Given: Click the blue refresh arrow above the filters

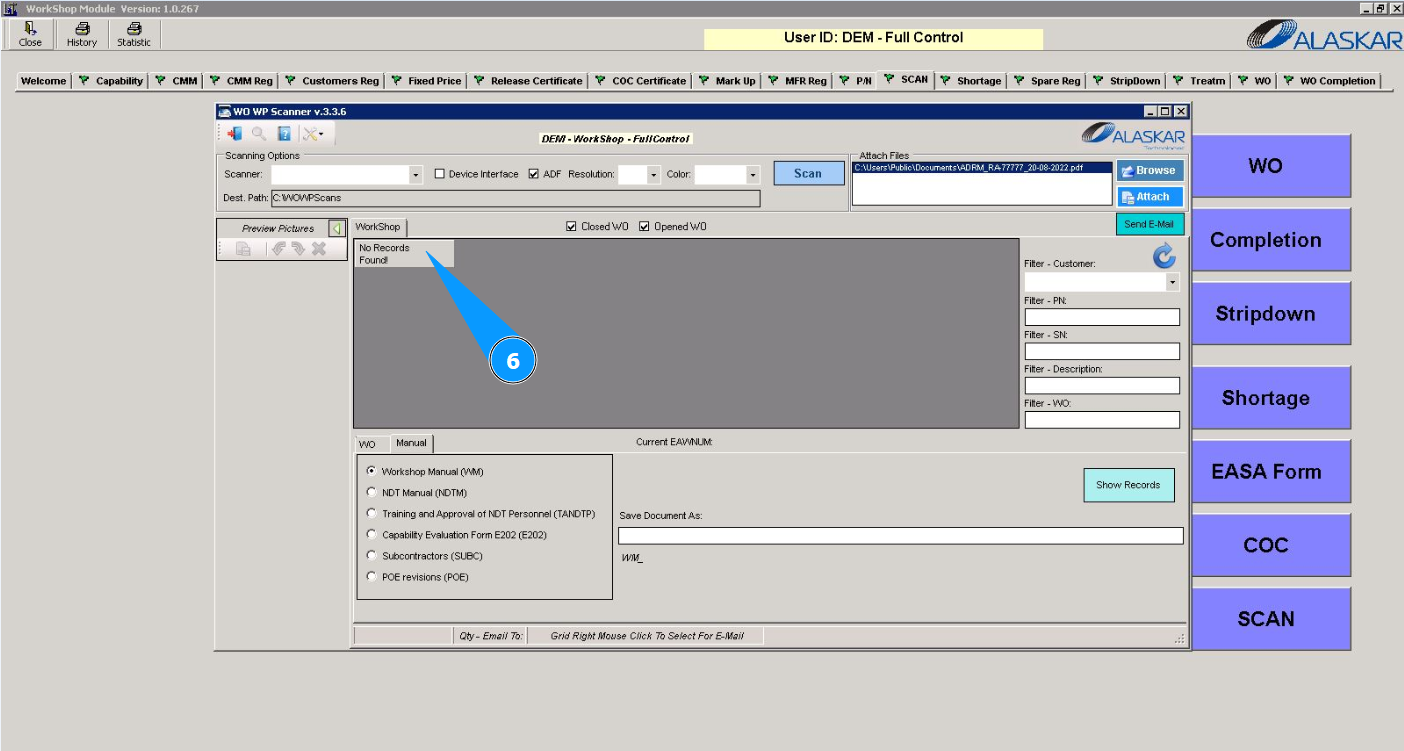Looking at the screenshot, I should pos(1164,256).
